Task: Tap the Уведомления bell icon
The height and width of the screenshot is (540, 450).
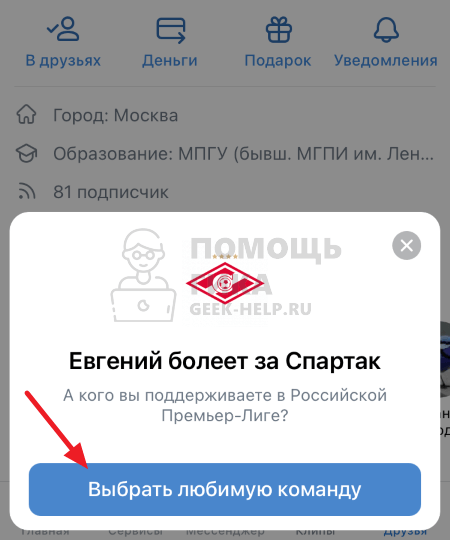Action: pos(386,30)
